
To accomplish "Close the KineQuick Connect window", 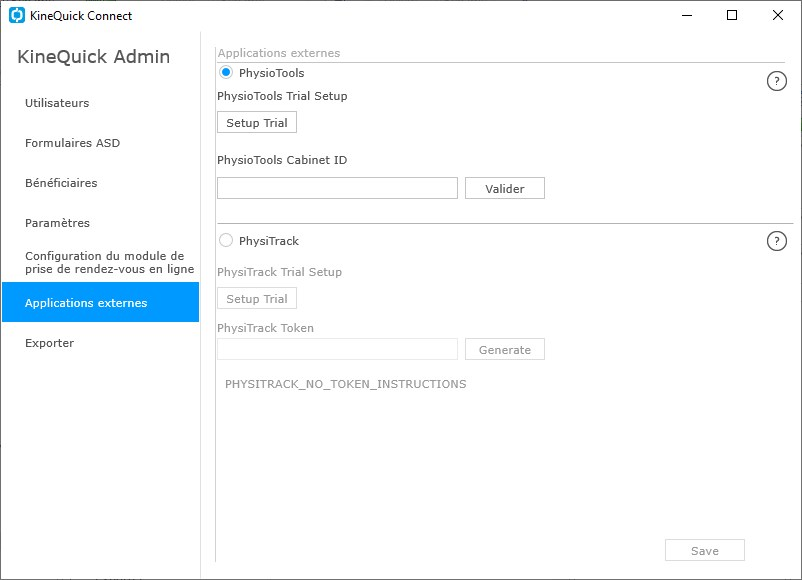I will coord(777,15).
